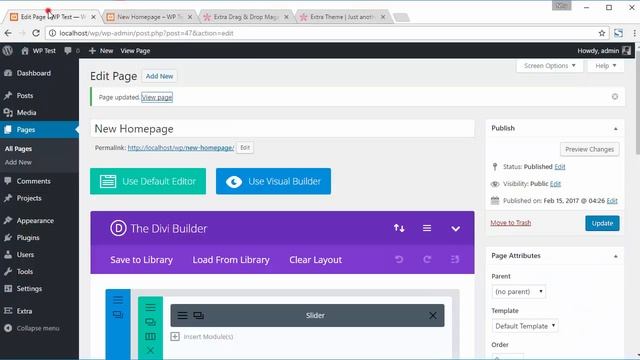Go back in browser

click(8, 33)
